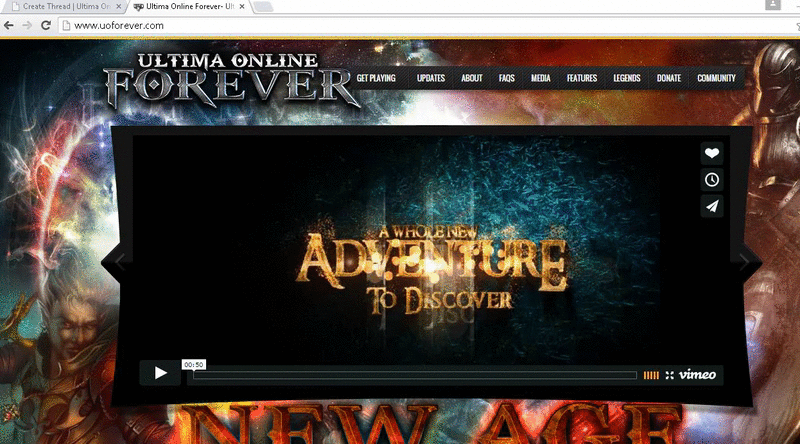800x444 pixels.
Task: Open the Updates menu item
Action: point(431,78)
